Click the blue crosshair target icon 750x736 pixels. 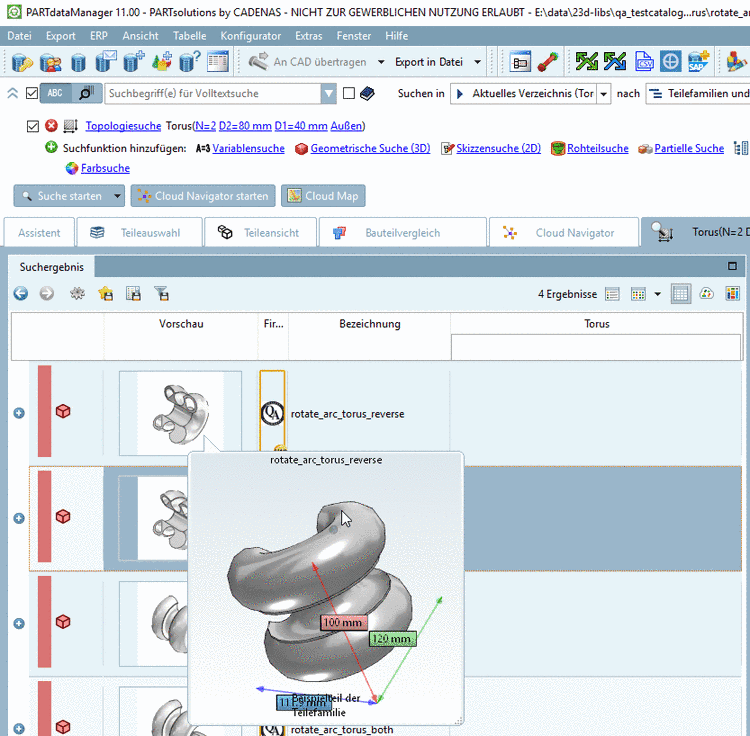point(671,62)
